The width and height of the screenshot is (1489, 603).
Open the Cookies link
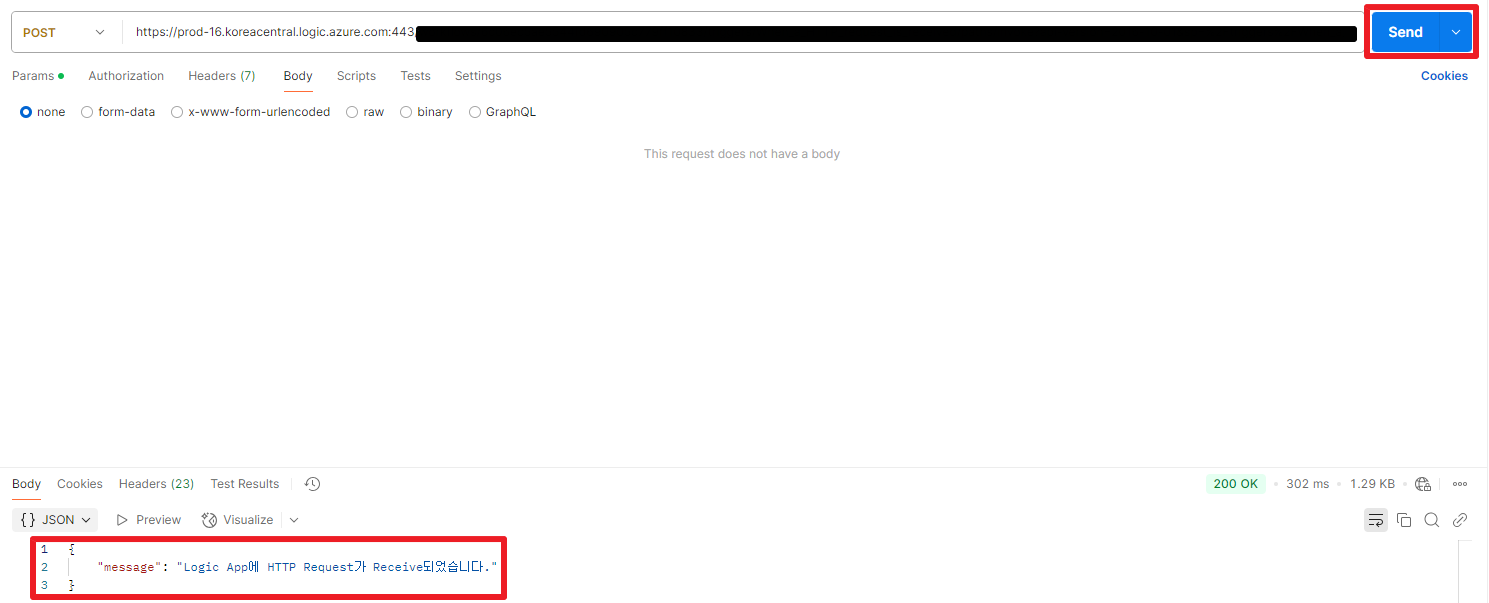coord(1444,76)
